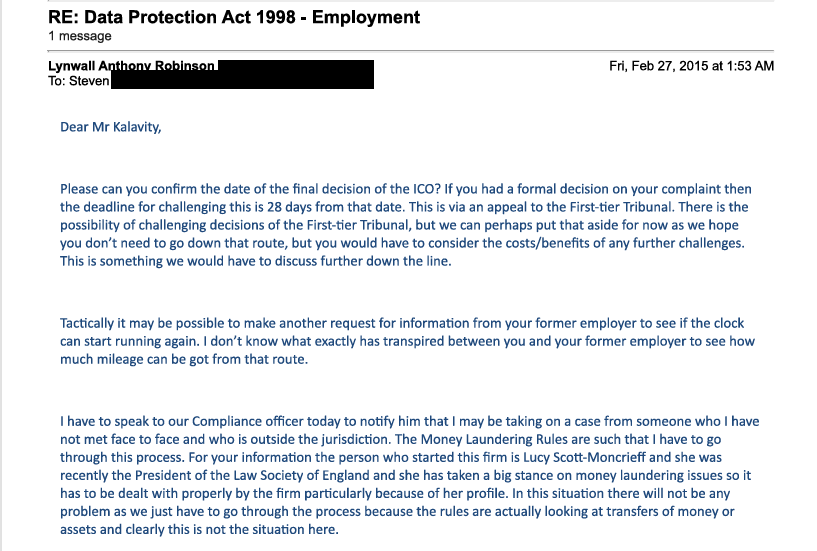Click the blacked-out redaction block in header

(242, 75)
